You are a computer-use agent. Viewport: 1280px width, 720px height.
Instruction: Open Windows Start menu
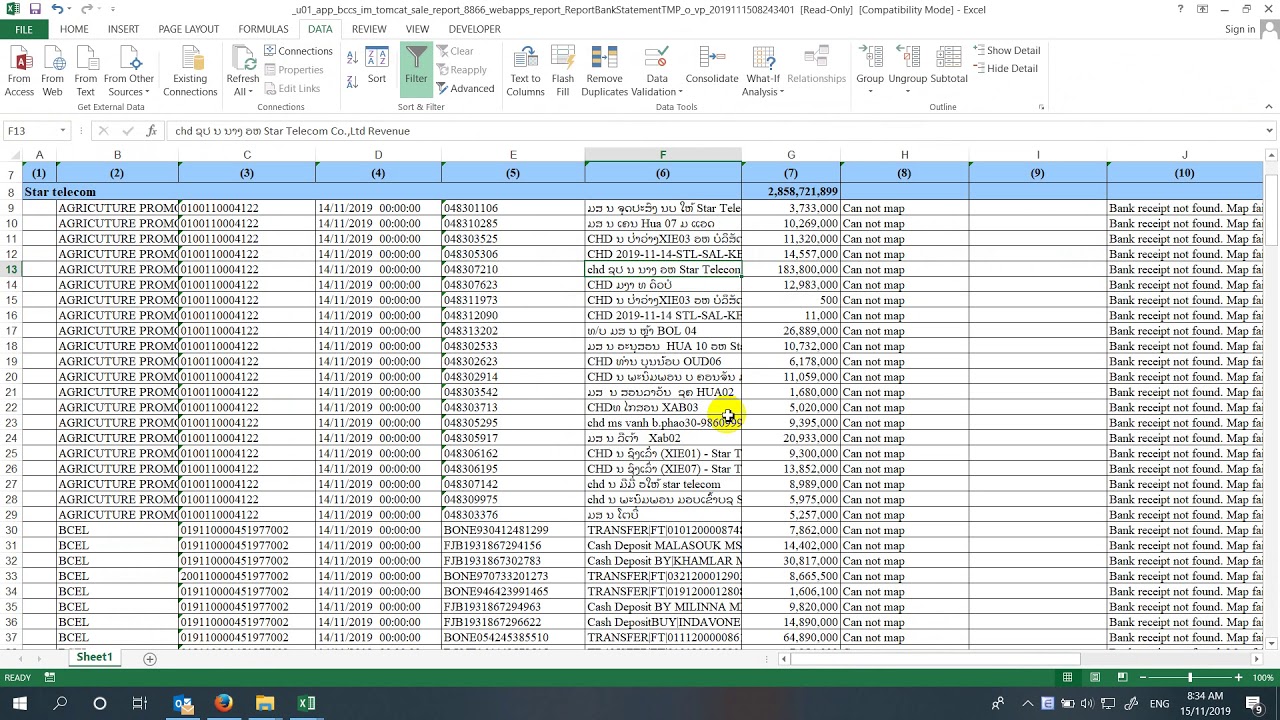click(x=19, y=704)
